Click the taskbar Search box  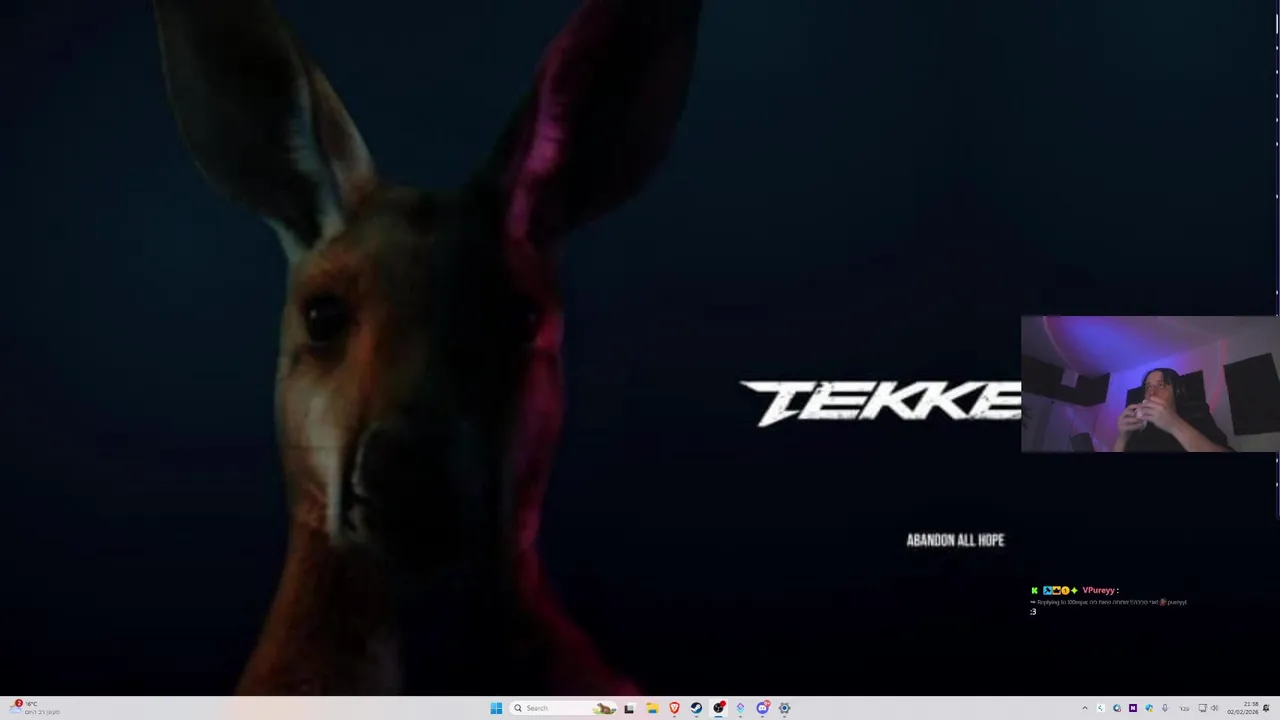click(x=563, y=708)
